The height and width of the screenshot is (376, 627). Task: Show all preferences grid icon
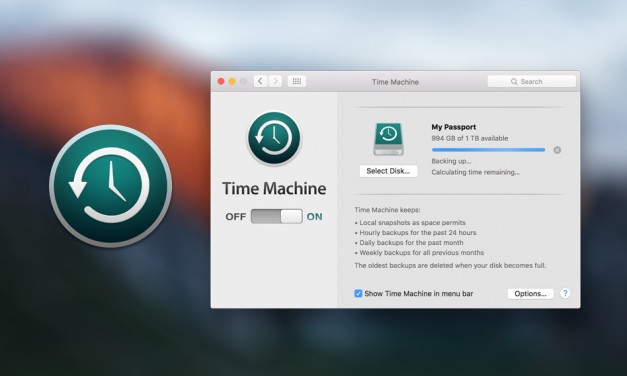point(297,81)
